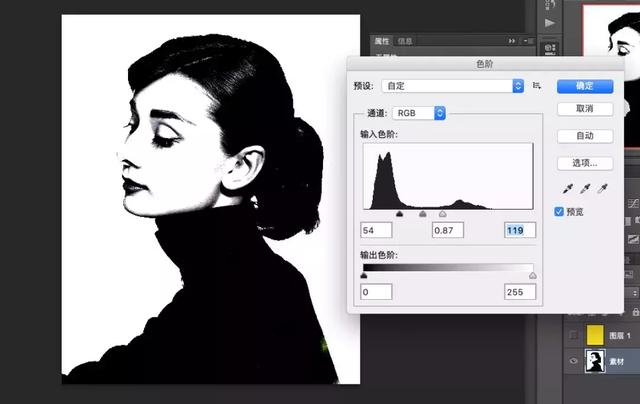
Task: Click the histogram in Levels dialog
Action: click(448, 176)
